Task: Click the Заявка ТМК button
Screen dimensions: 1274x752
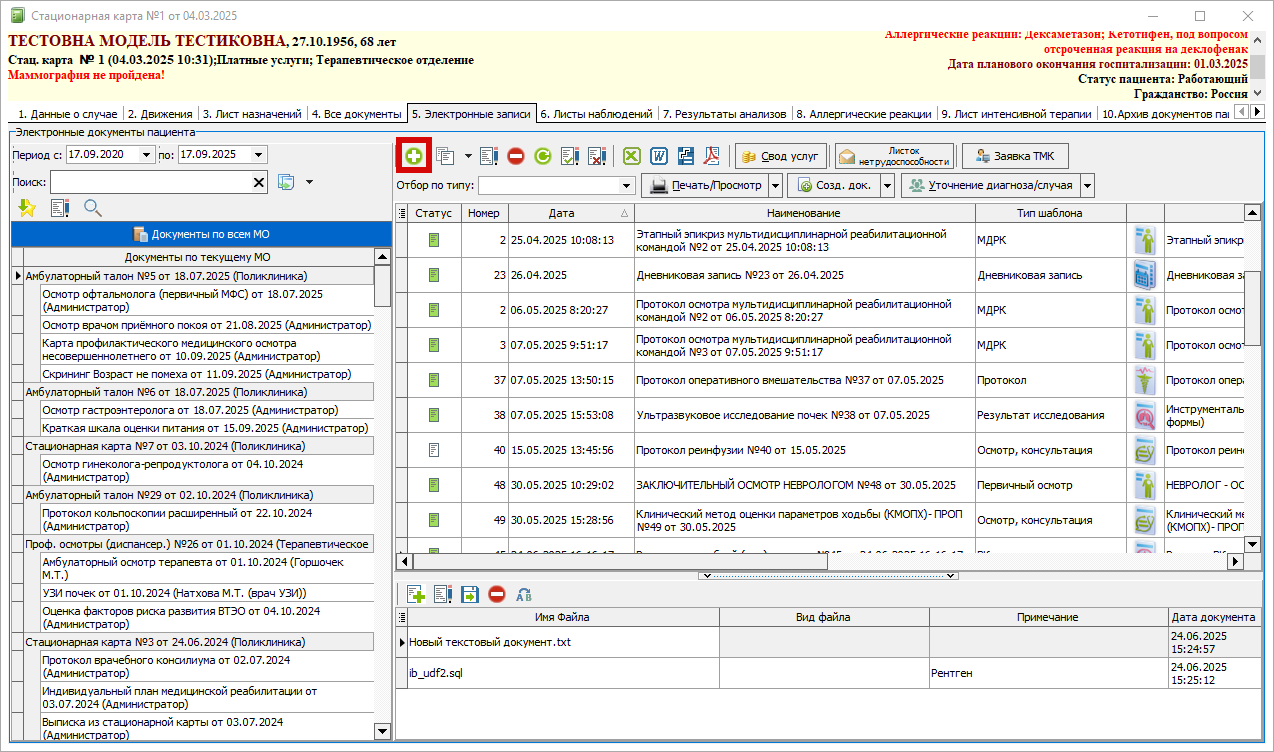Action: click(x=1015, y=156)
